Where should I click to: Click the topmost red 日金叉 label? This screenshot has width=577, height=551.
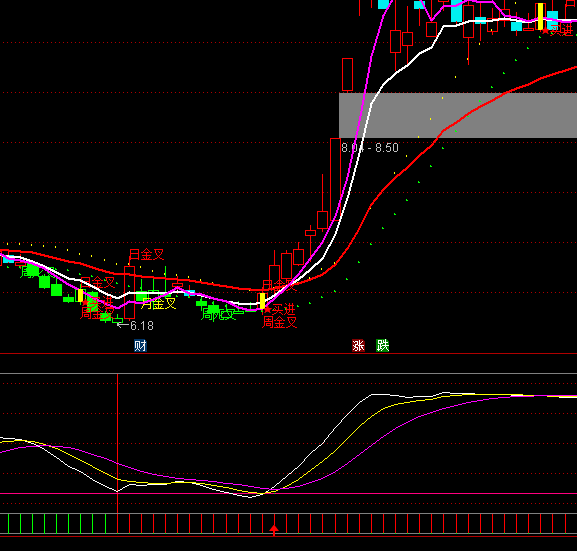coord(146,254)
